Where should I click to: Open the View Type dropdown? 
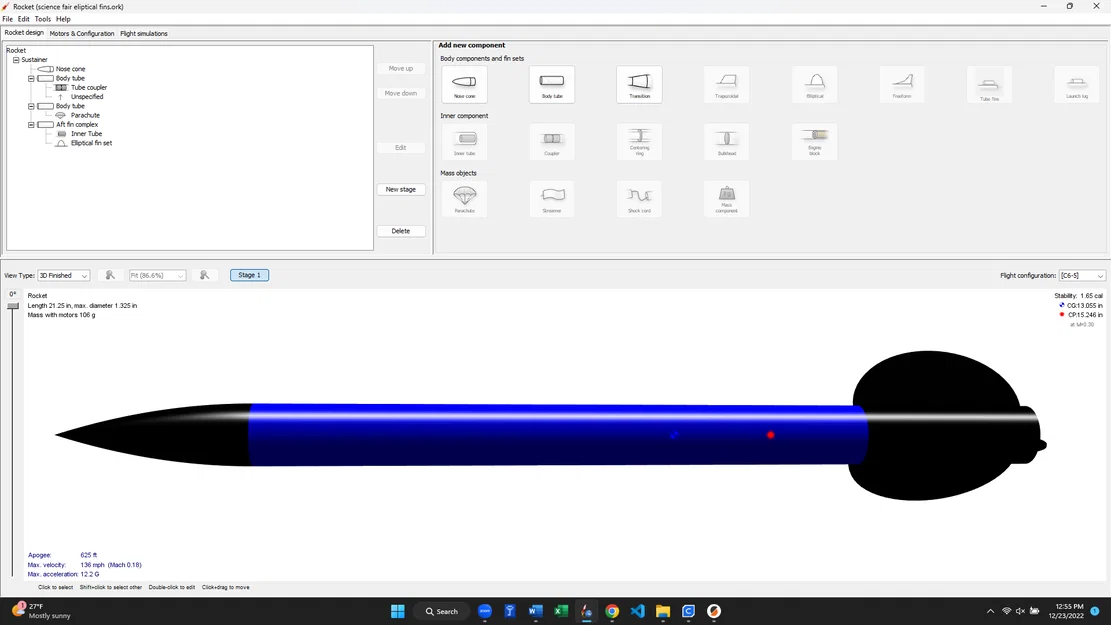click(62, 275)
